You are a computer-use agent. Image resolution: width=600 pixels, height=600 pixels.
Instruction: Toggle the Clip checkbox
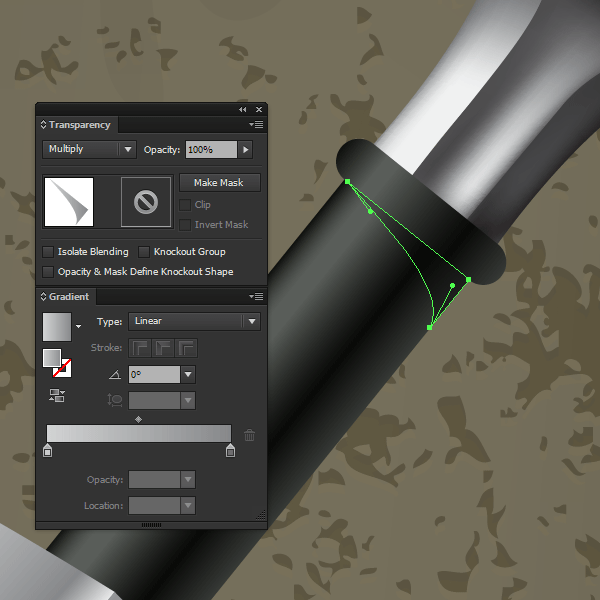(x=185, y=205)
